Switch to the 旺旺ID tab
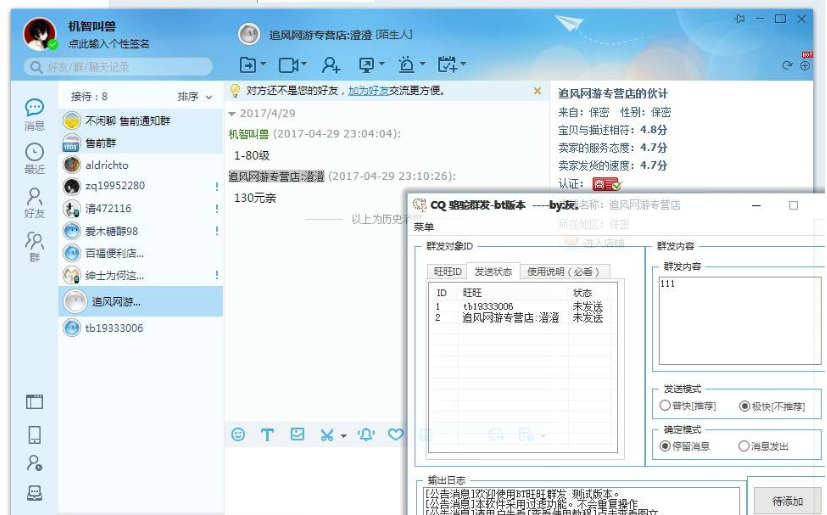The height and width of the screenshot is (515, 827). pyautogui.click(x=447, y=272)
